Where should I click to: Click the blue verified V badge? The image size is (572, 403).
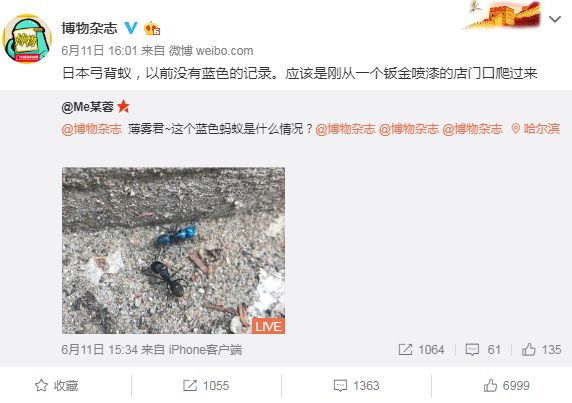(131, 28)
